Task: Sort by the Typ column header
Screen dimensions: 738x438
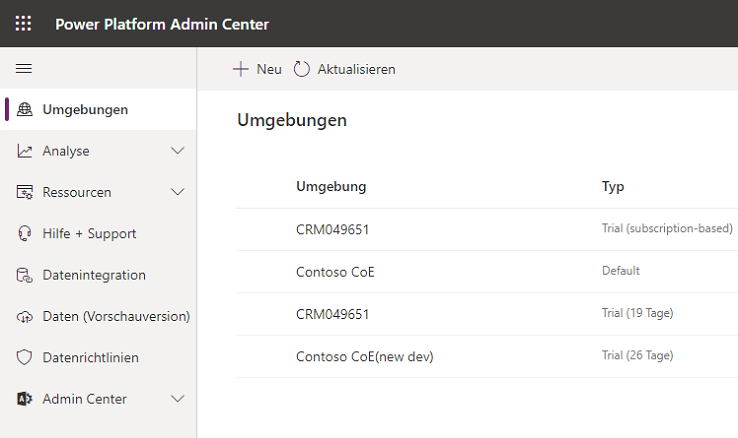Action: [613, 187]
